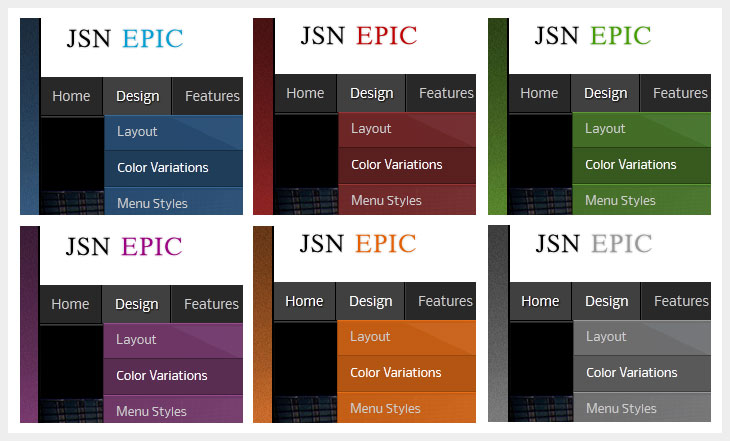This screenshot has height=441, width=730.
Task: Click Home in the orange theme menu
Action: coord(304,301)
